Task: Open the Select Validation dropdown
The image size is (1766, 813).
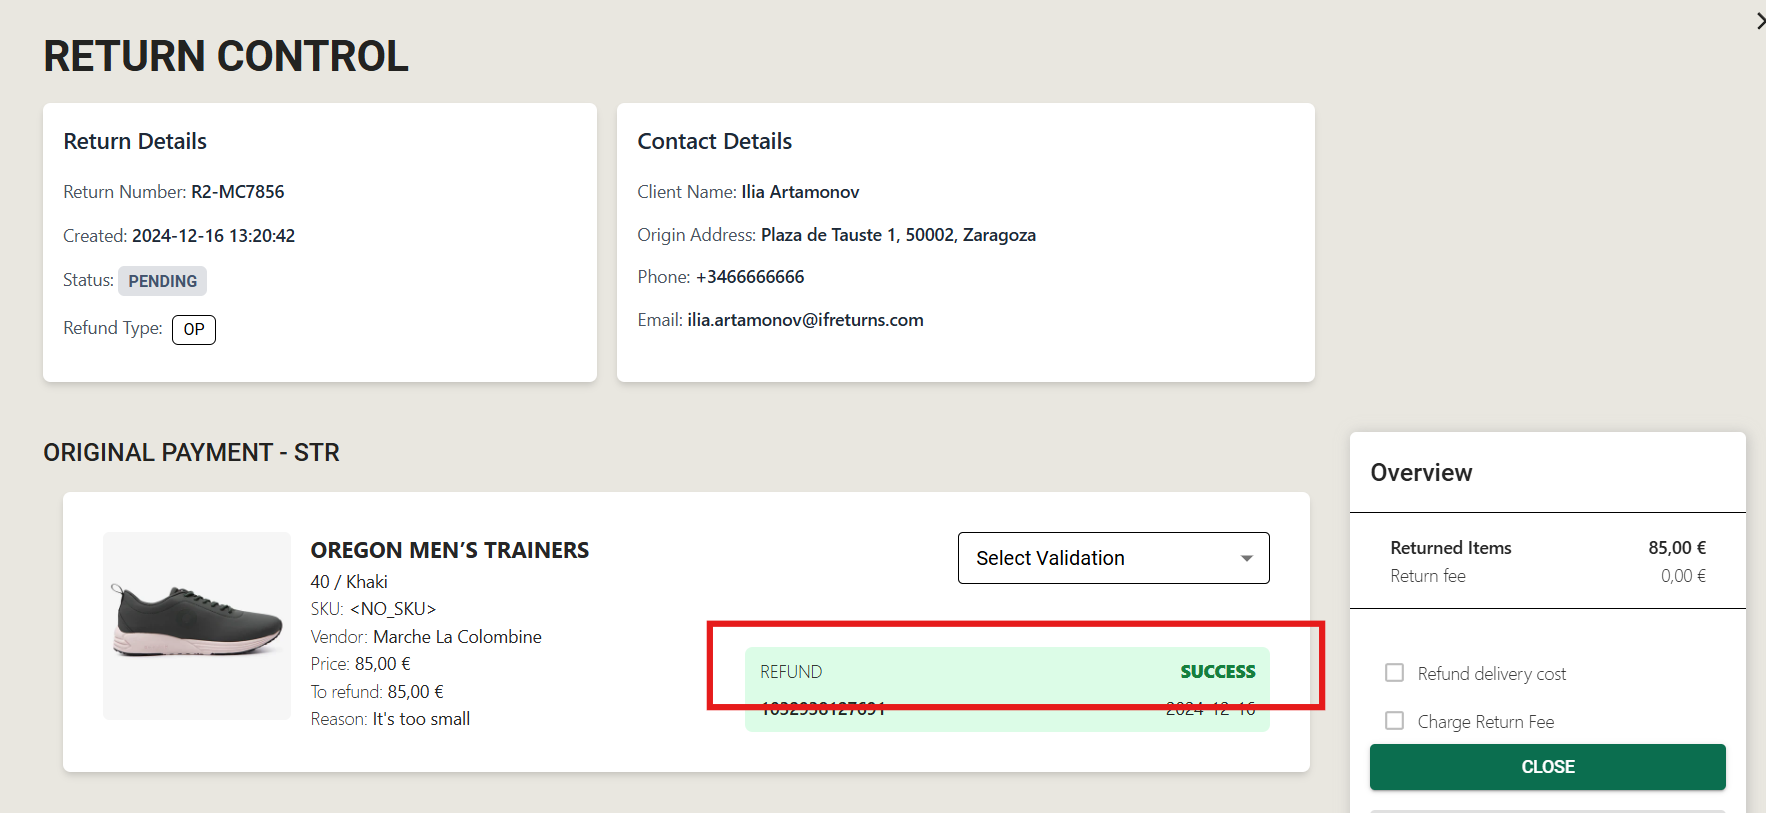Action: [1113, 558]
